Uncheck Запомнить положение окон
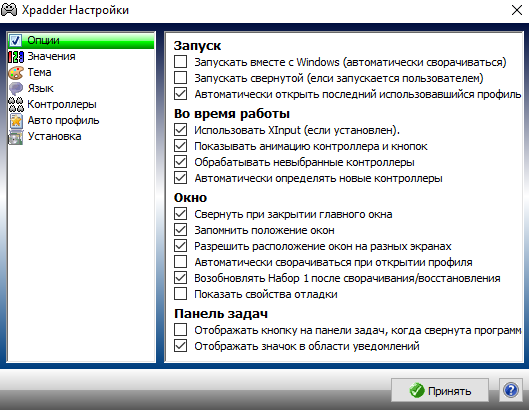Screen dimensions: 529x410 pyautogui.click(x=180, y=230)
